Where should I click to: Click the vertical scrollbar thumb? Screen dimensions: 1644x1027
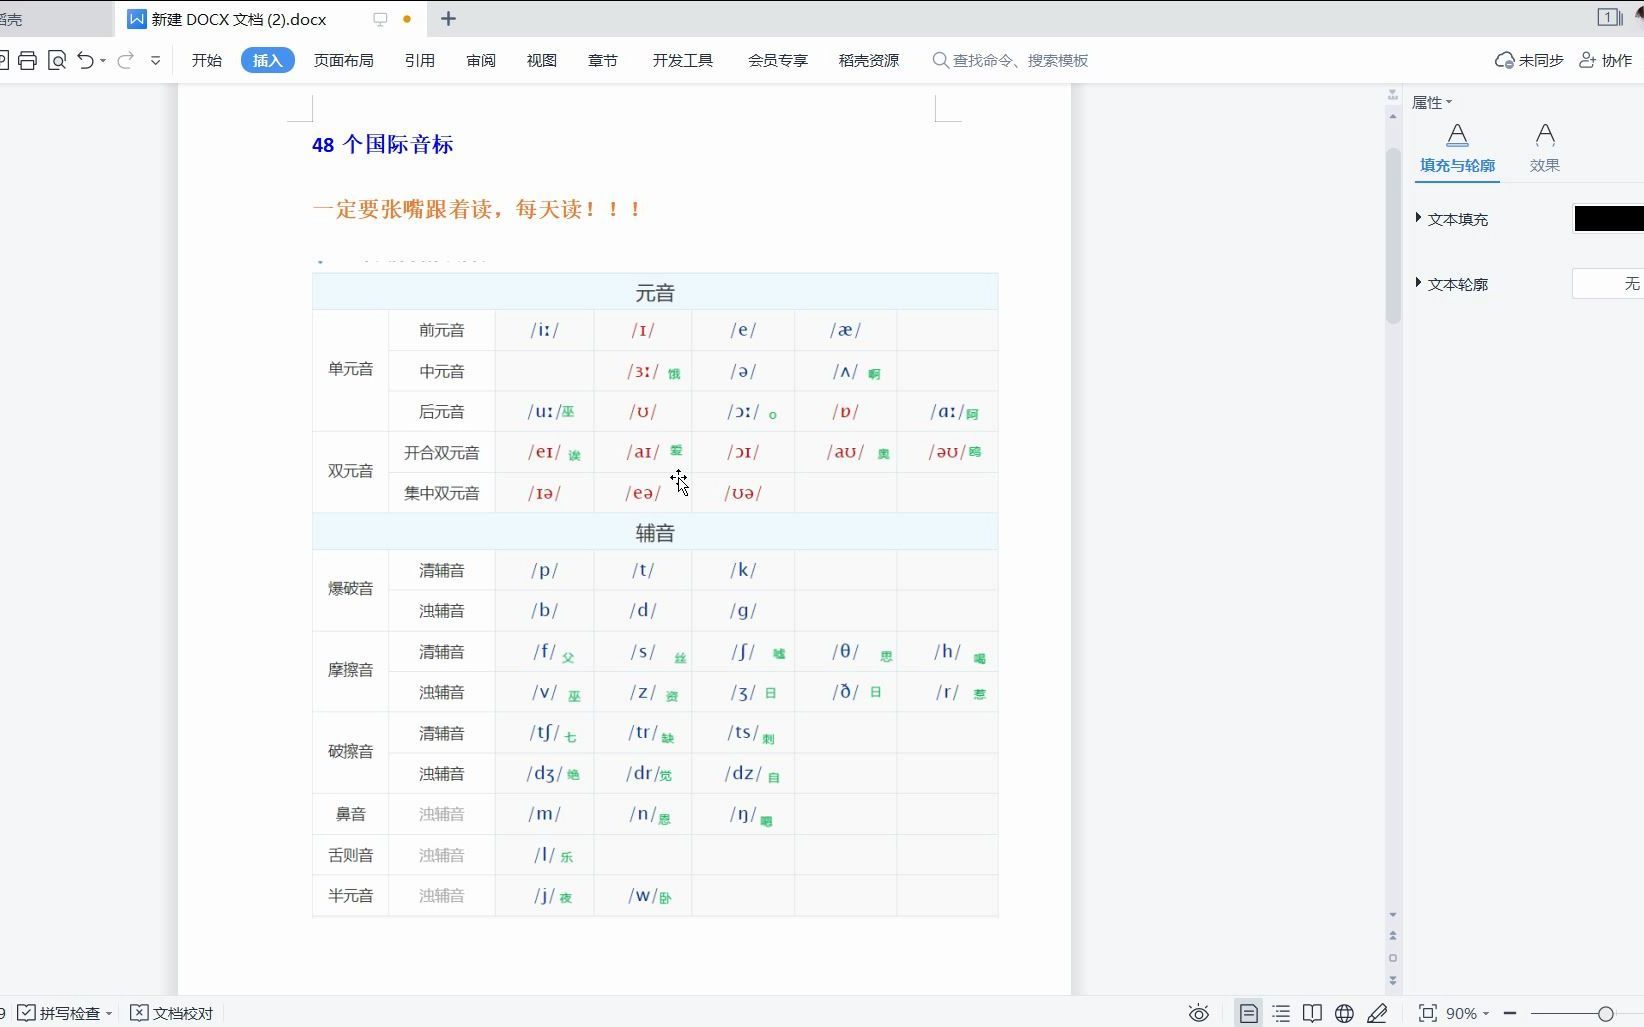(x=1393, y=235)
